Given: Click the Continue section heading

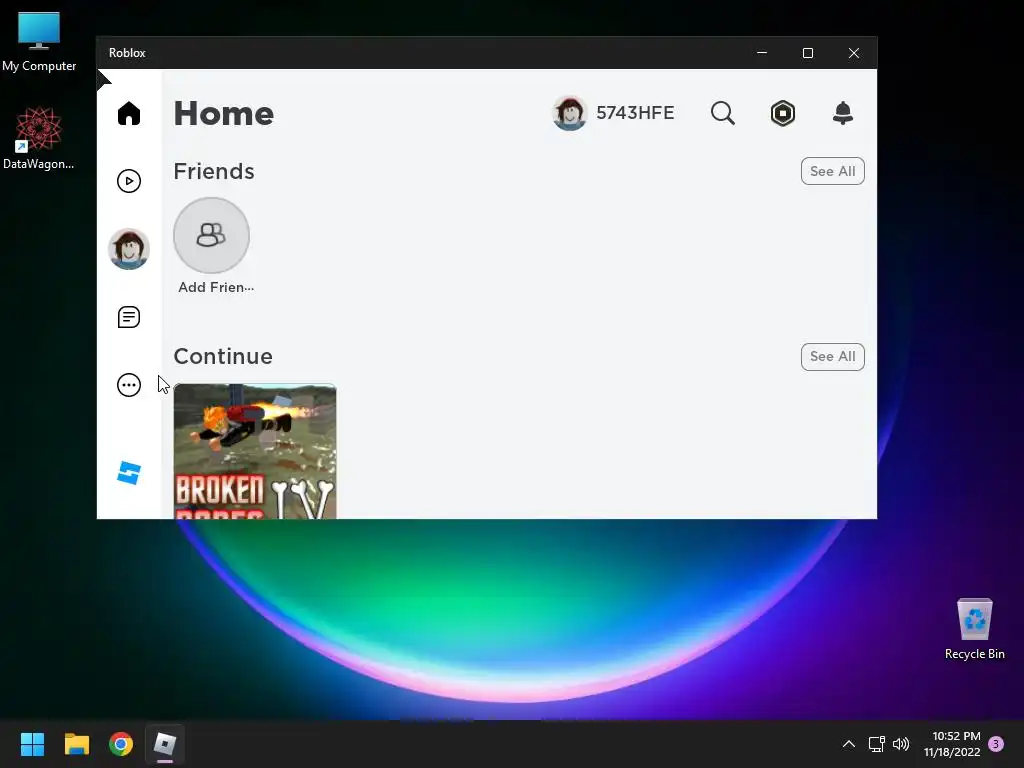Looking at the screenshot, I should coord(223,357).
